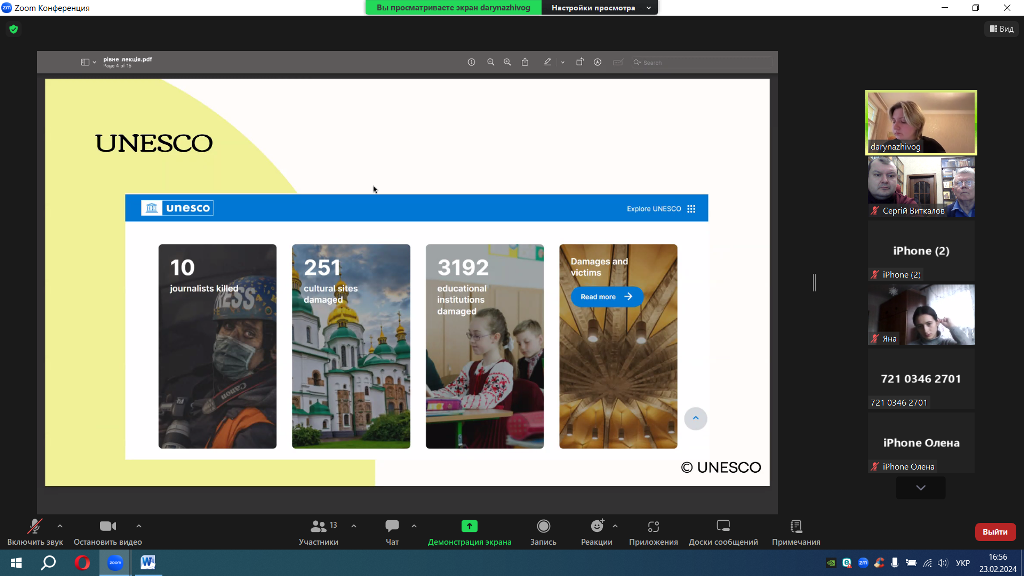
Task: Expand audio options arrow beside microphone
Action: click(x=60, y=526)
